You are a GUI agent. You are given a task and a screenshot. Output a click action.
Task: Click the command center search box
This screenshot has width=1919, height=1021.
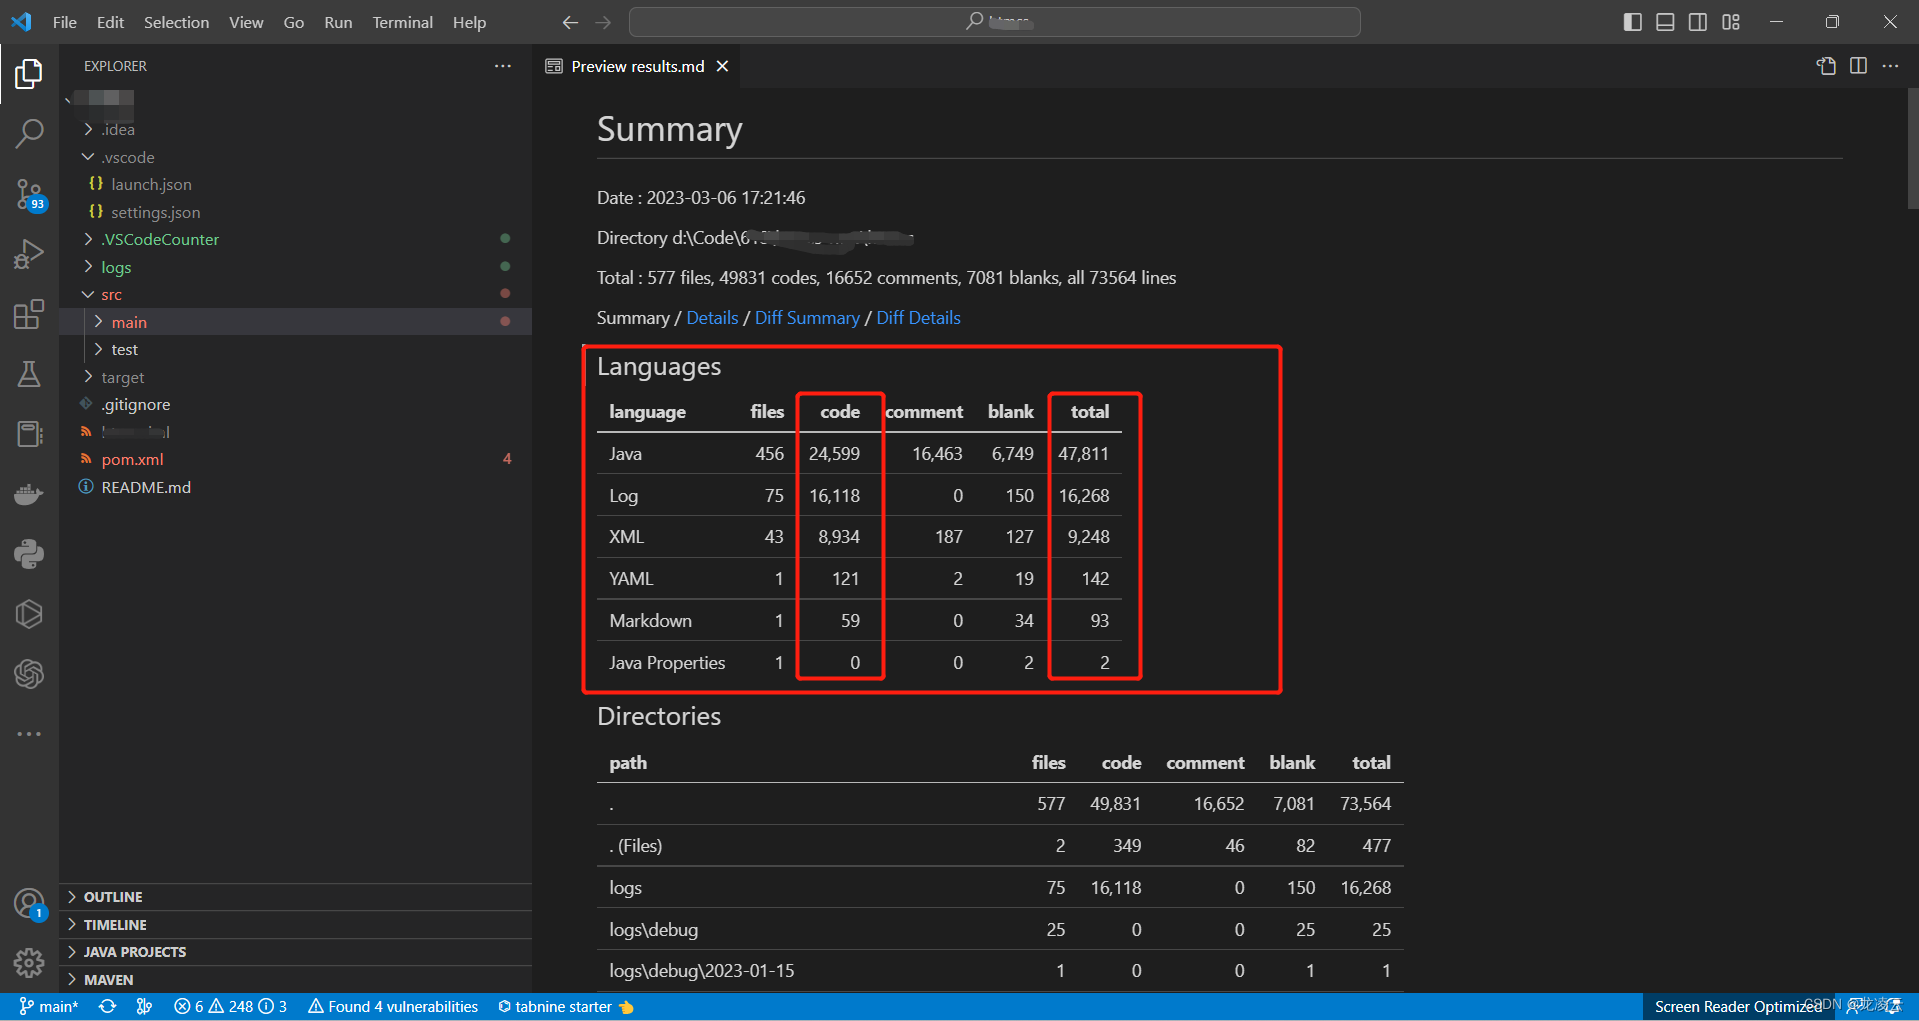click(x=994, y=22)
